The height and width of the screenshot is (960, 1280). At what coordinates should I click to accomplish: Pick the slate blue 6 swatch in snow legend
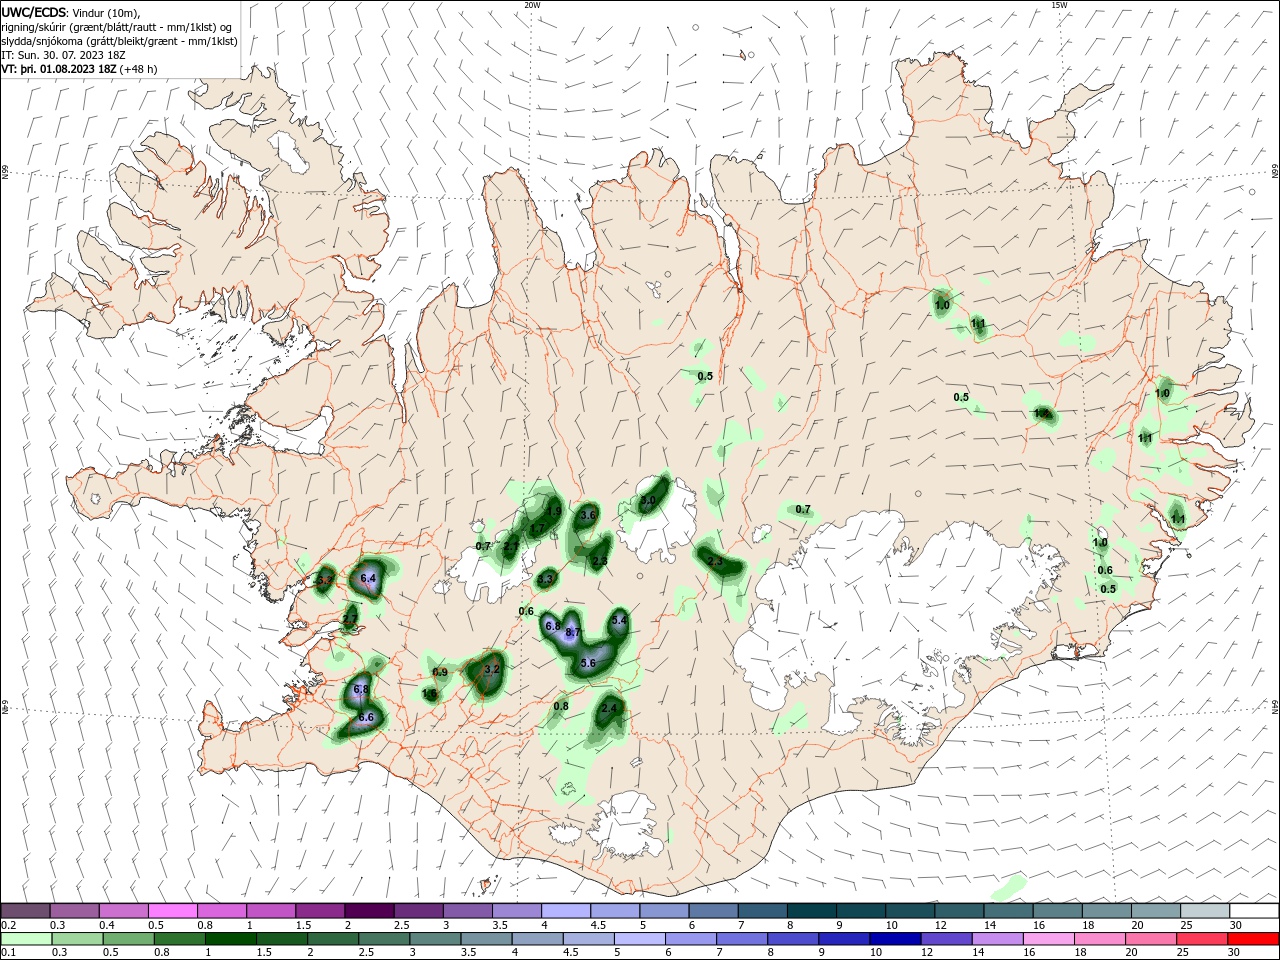pyautogui.click(x=713, y=910)
